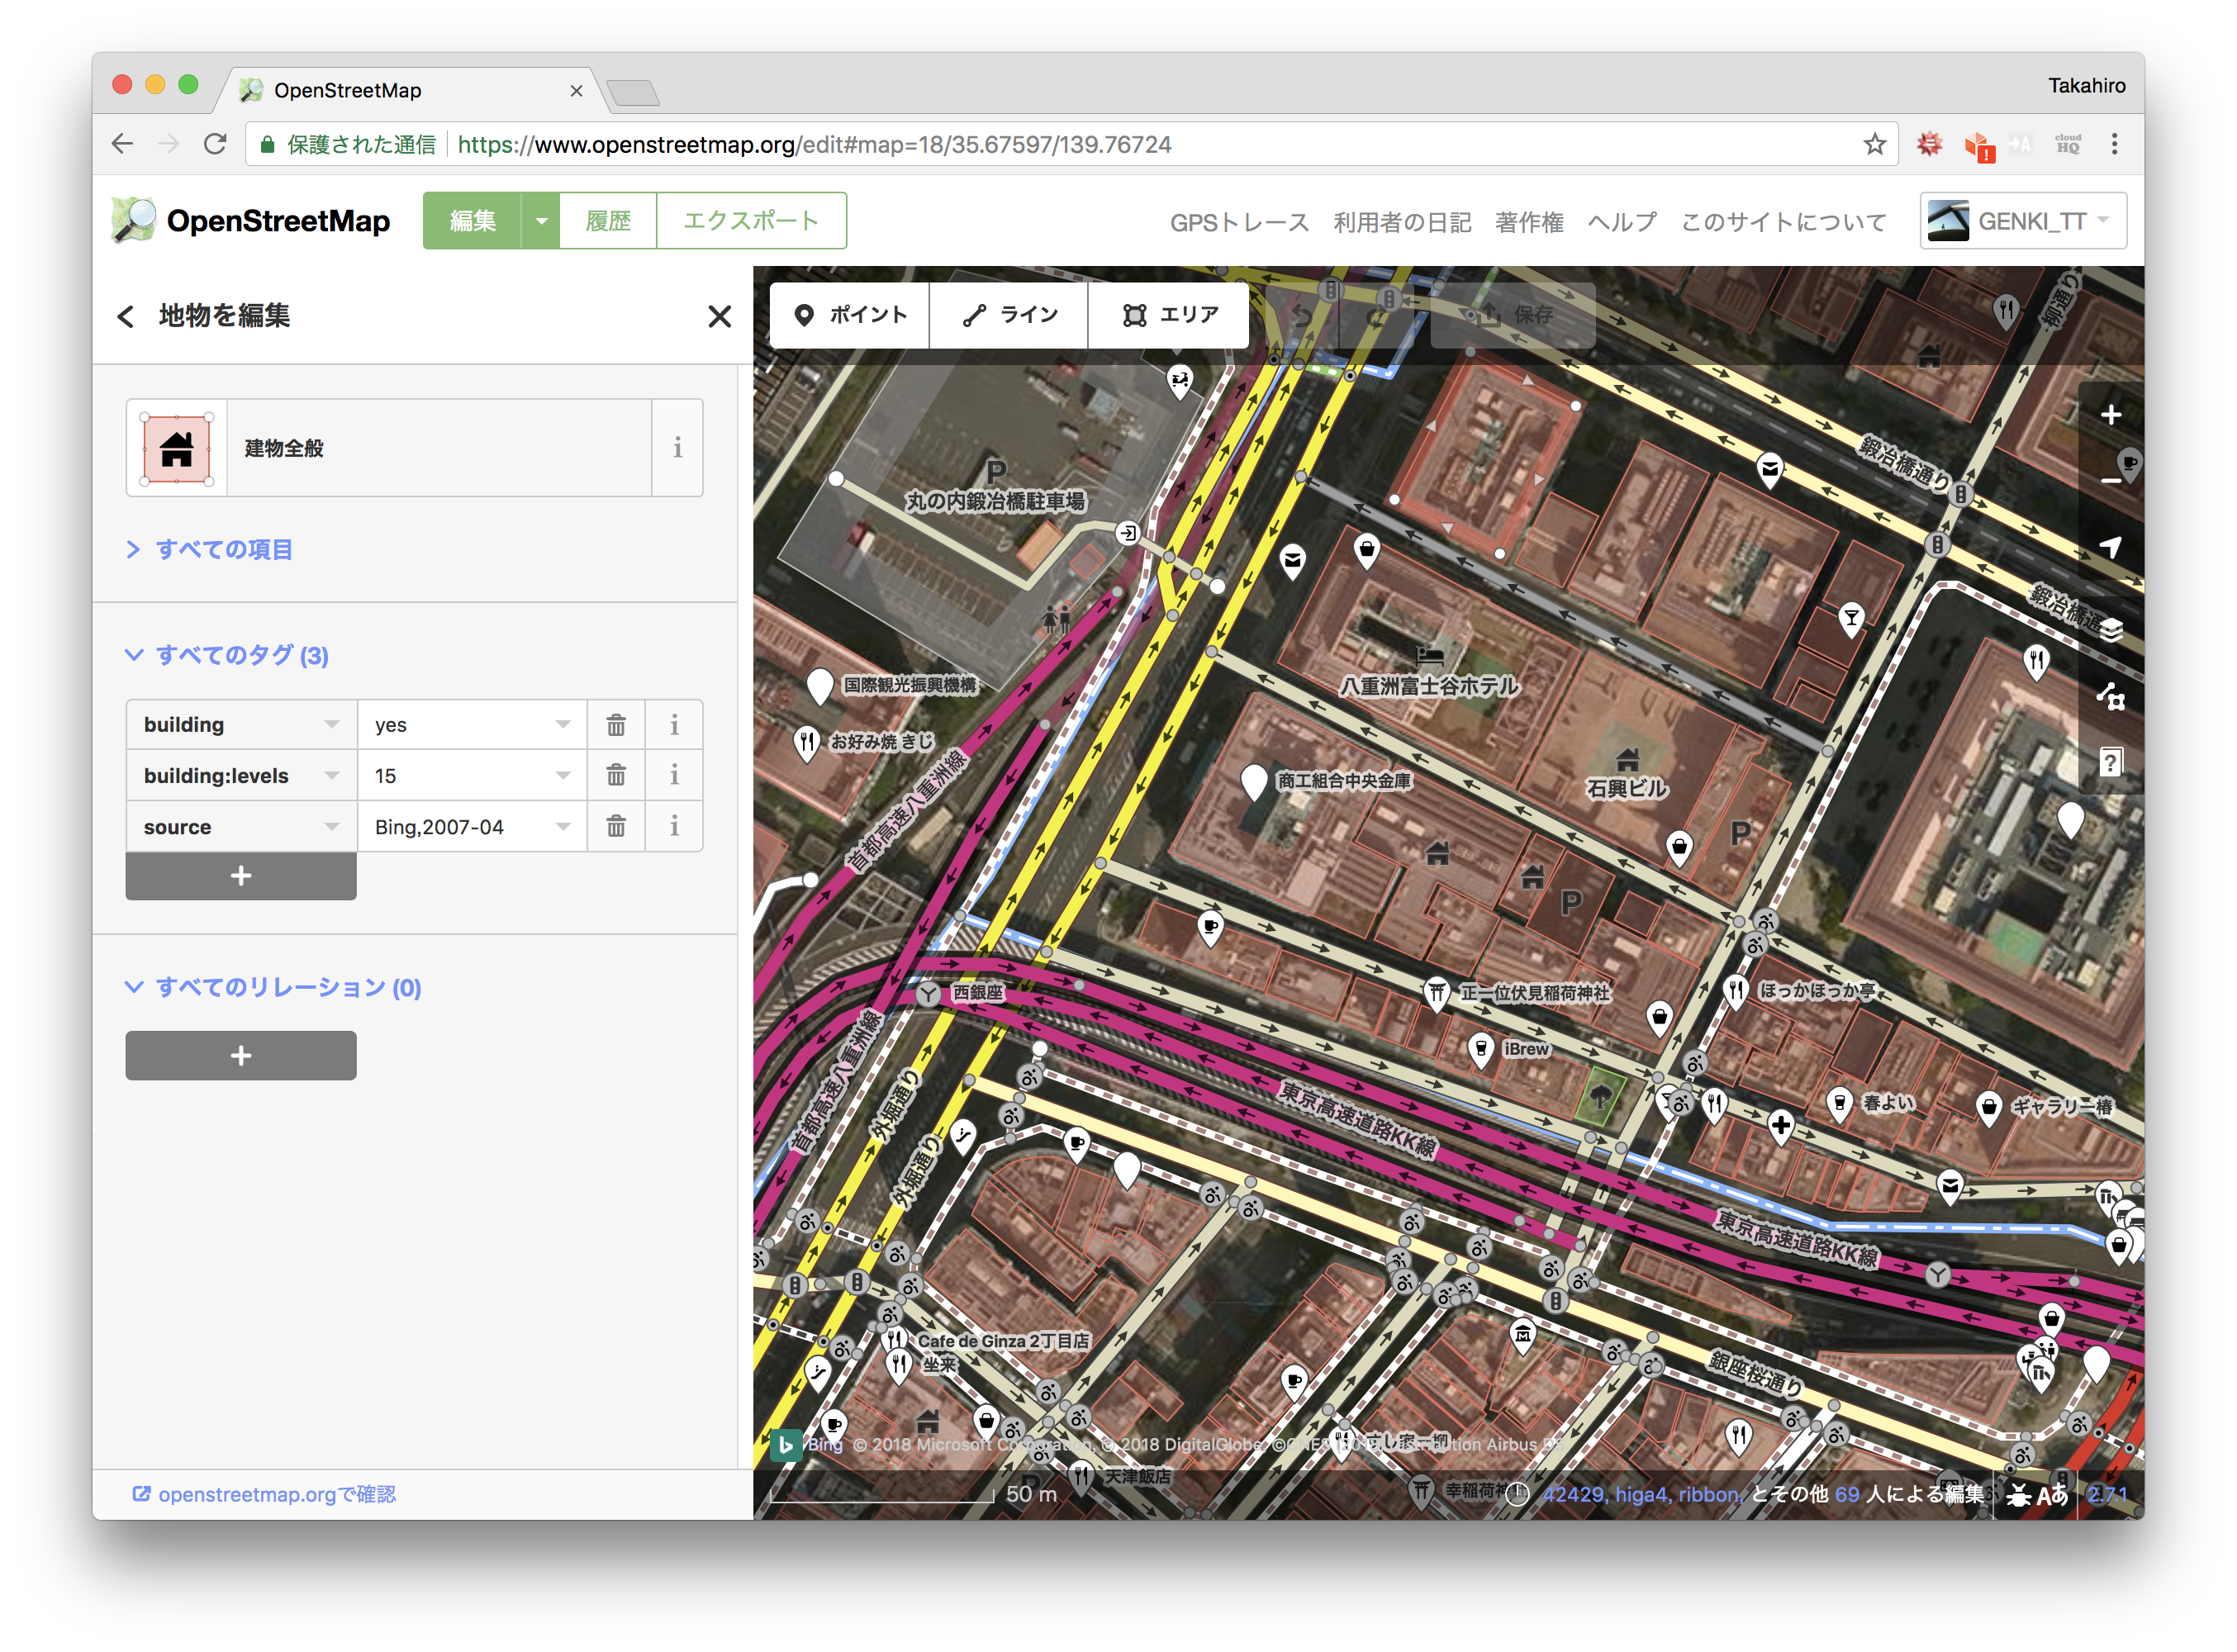Show info for 建物全般 preset

677,448
